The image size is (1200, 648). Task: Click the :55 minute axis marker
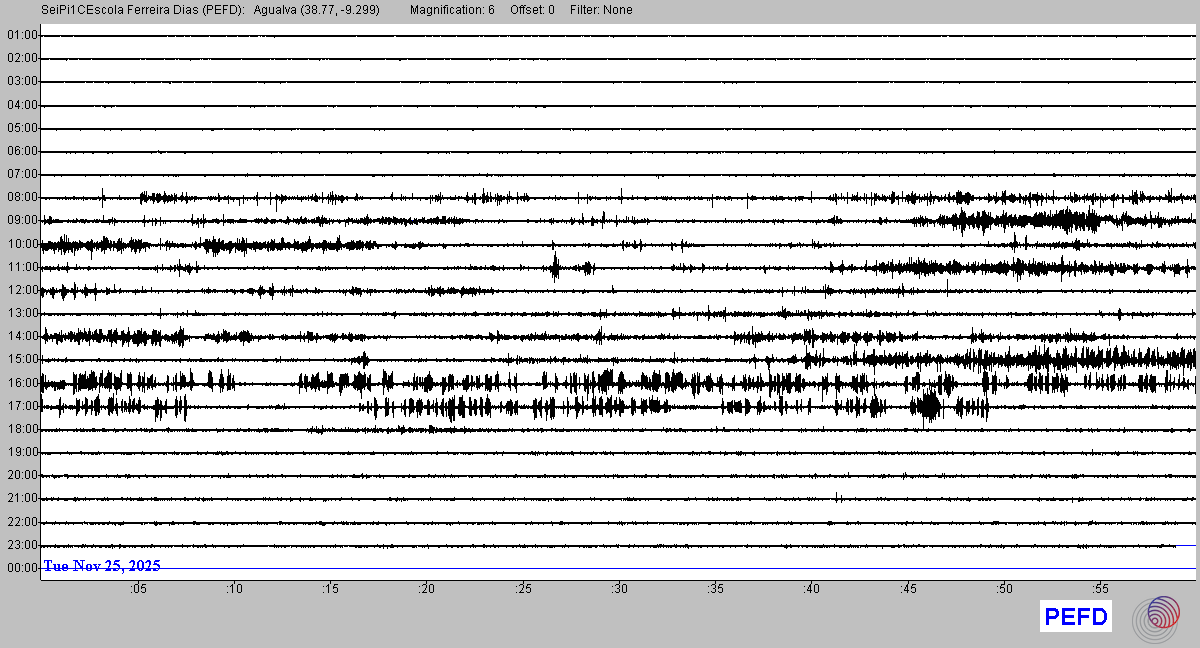pos(1100,590)
